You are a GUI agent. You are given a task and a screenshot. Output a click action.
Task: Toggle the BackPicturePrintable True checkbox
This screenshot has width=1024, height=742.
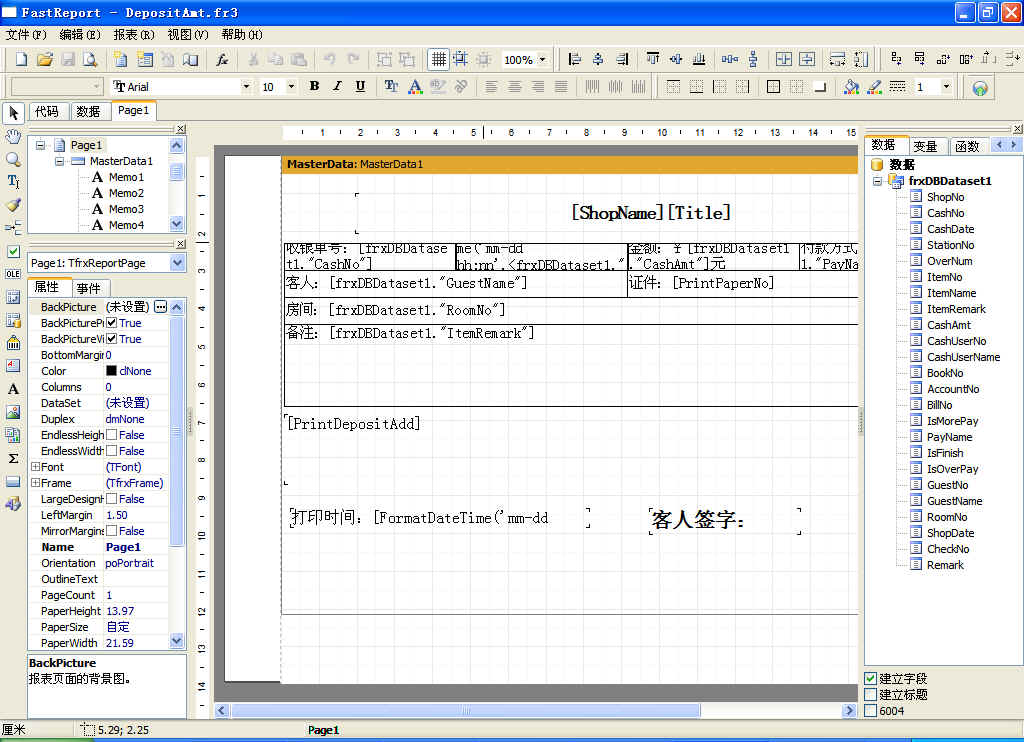pos(112,323)
